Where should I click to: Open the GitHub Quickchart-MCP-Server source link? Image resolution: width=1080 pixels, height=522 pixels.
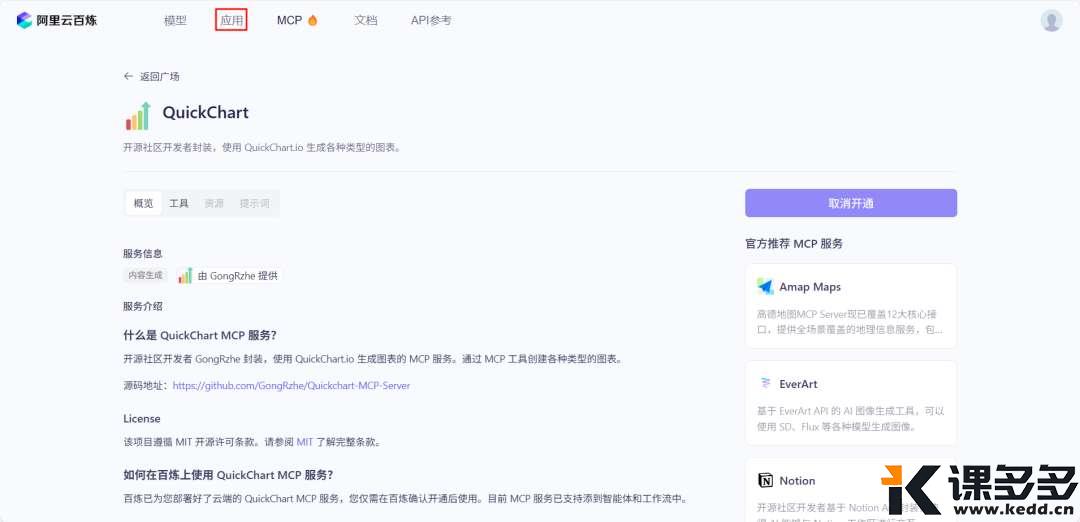click(291, 386)
